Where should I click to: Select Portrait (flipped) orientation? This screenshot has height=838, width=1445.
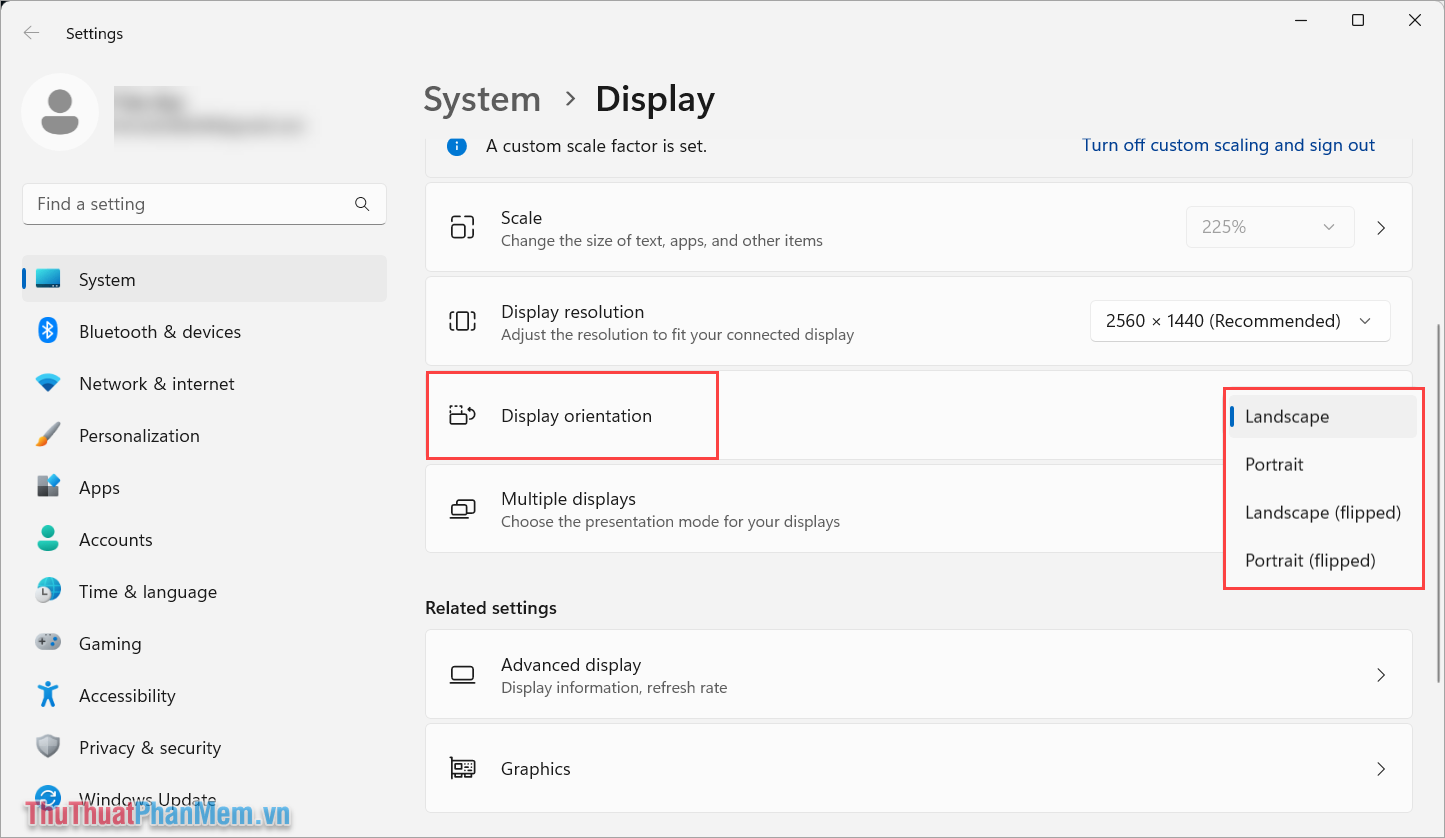coord(1310,560)
